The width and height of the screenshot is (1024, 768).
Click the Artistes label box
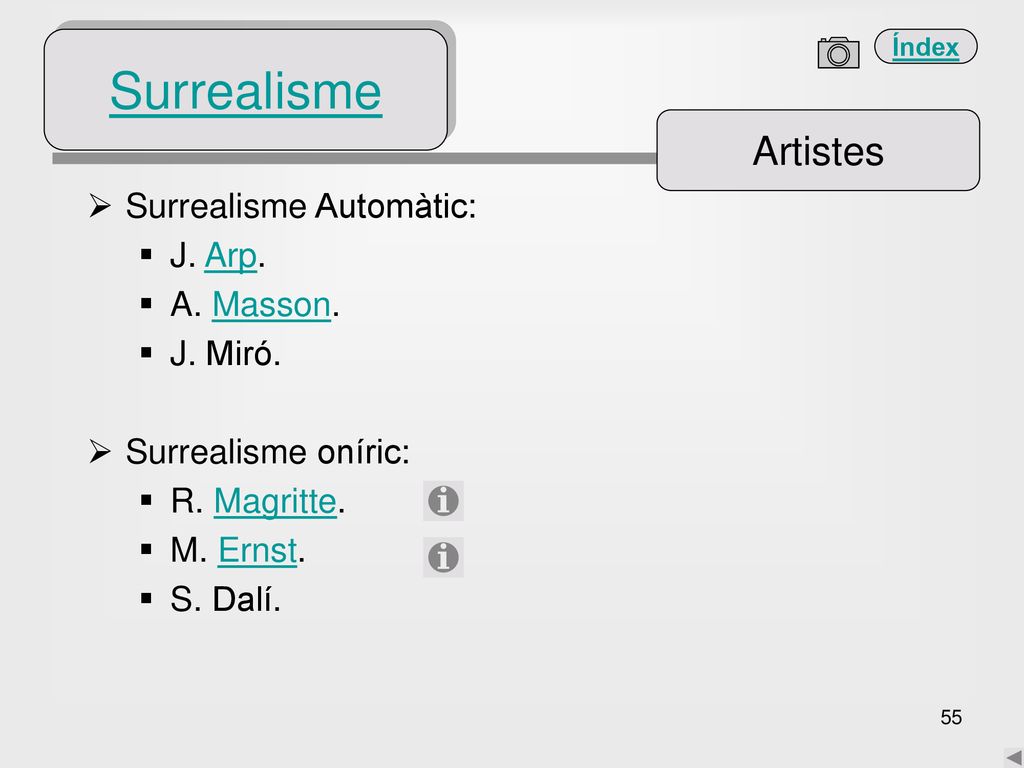pyautogui.click(x=818, y=150)
